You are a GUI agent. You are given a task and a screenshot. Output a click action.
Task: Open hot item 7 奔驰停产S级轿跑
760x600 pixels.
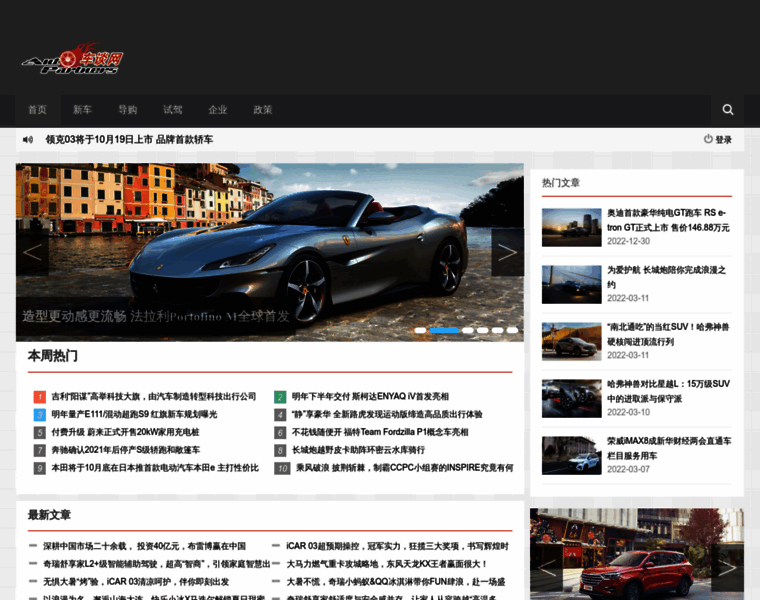pos(126,450)
